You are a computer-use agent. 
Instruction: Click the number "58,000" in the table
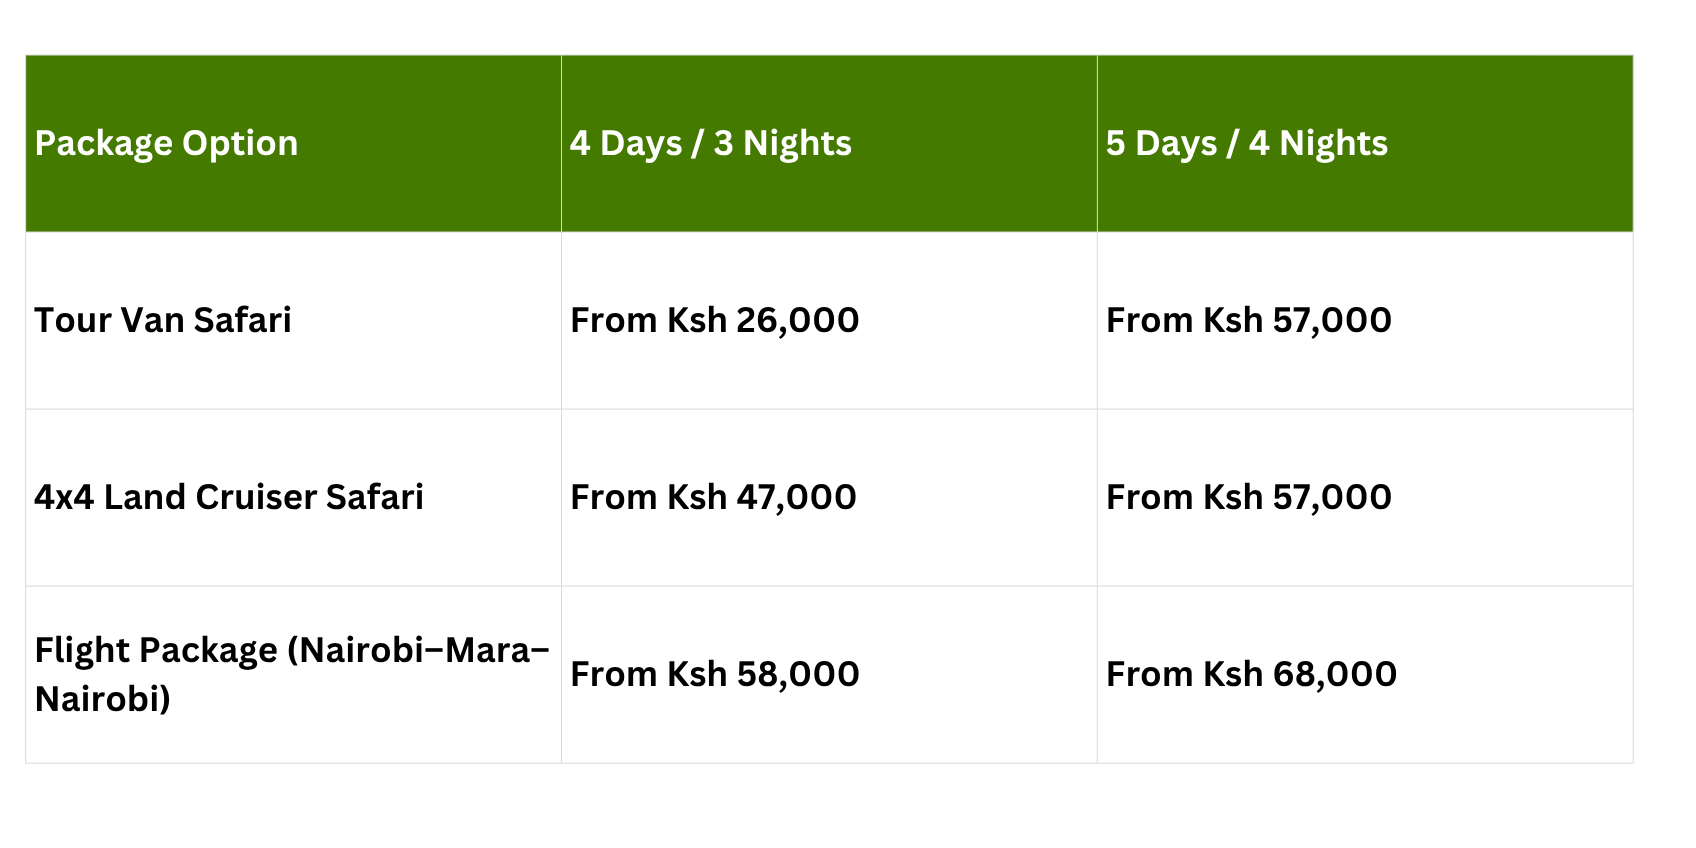[797, 674]
